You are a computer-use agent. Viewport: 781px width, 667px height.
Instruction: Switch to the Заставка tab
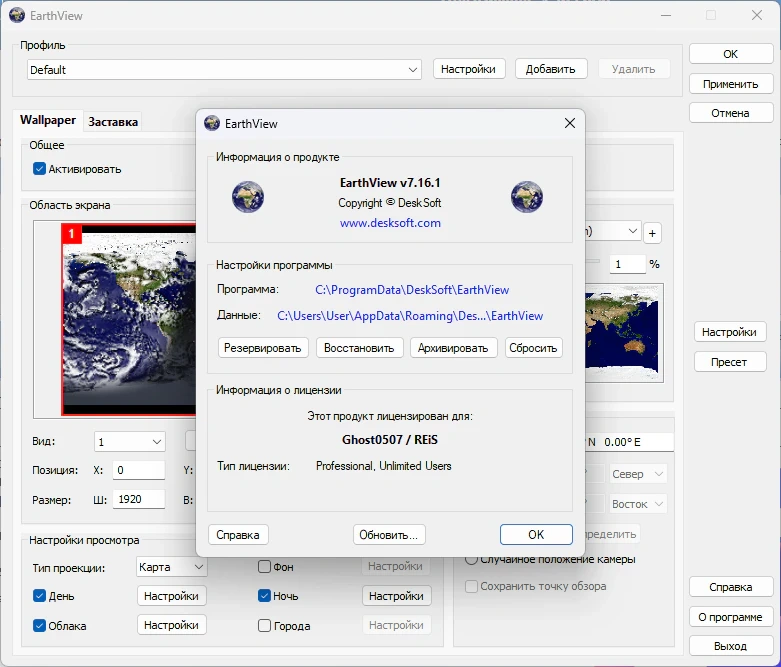click(113, 122)
